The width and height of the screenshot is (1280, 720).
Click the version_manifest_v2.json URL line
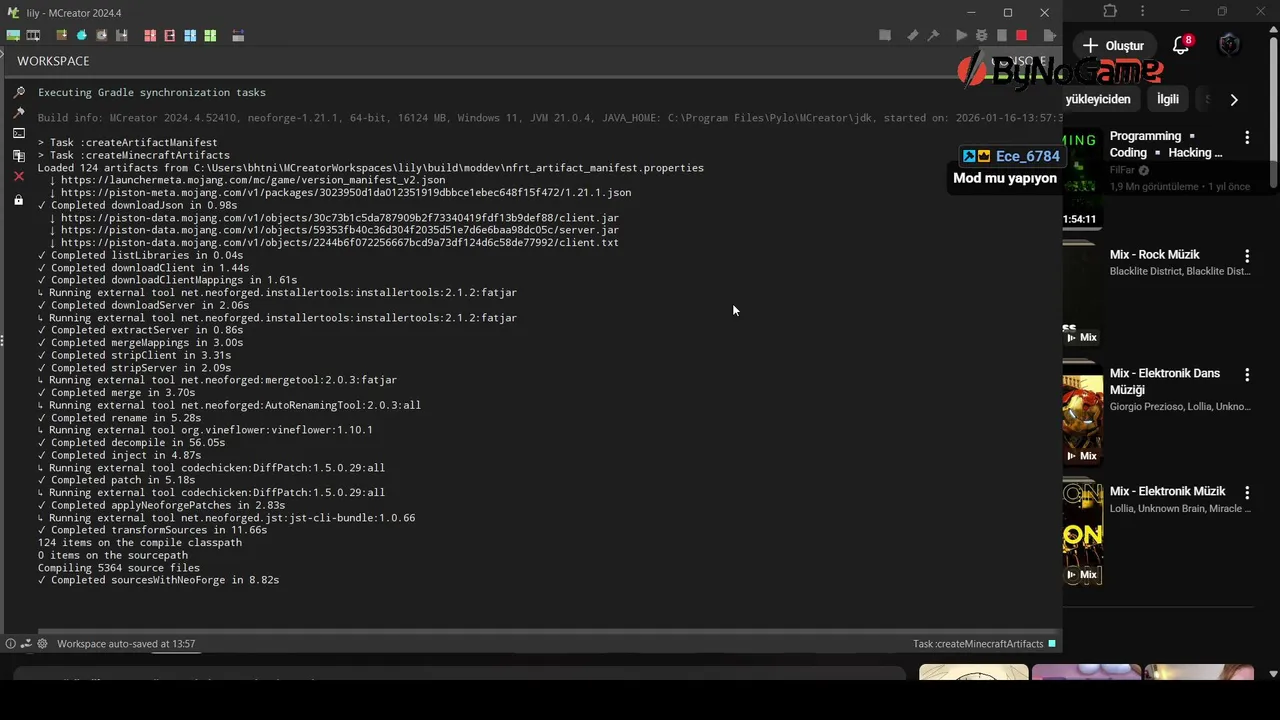[x=247, y=180]
